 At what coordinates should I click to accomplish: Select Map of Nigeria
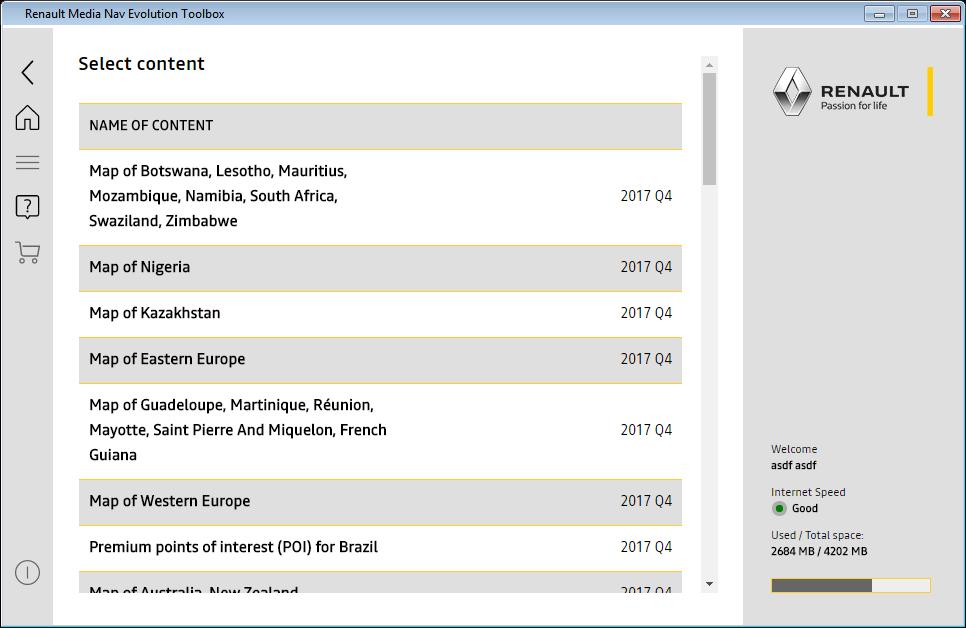tap(380, 268)
